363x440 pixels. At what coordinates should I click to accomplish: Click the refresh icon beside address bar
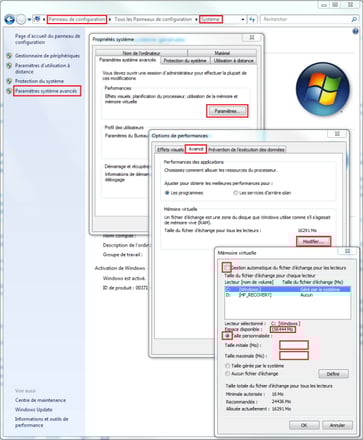coord(252,20)
